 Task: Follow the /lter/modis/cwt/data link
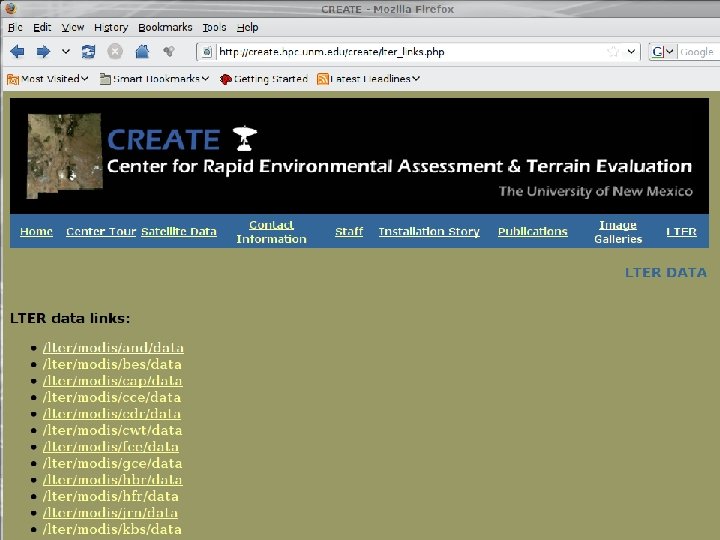coord(112,430)
